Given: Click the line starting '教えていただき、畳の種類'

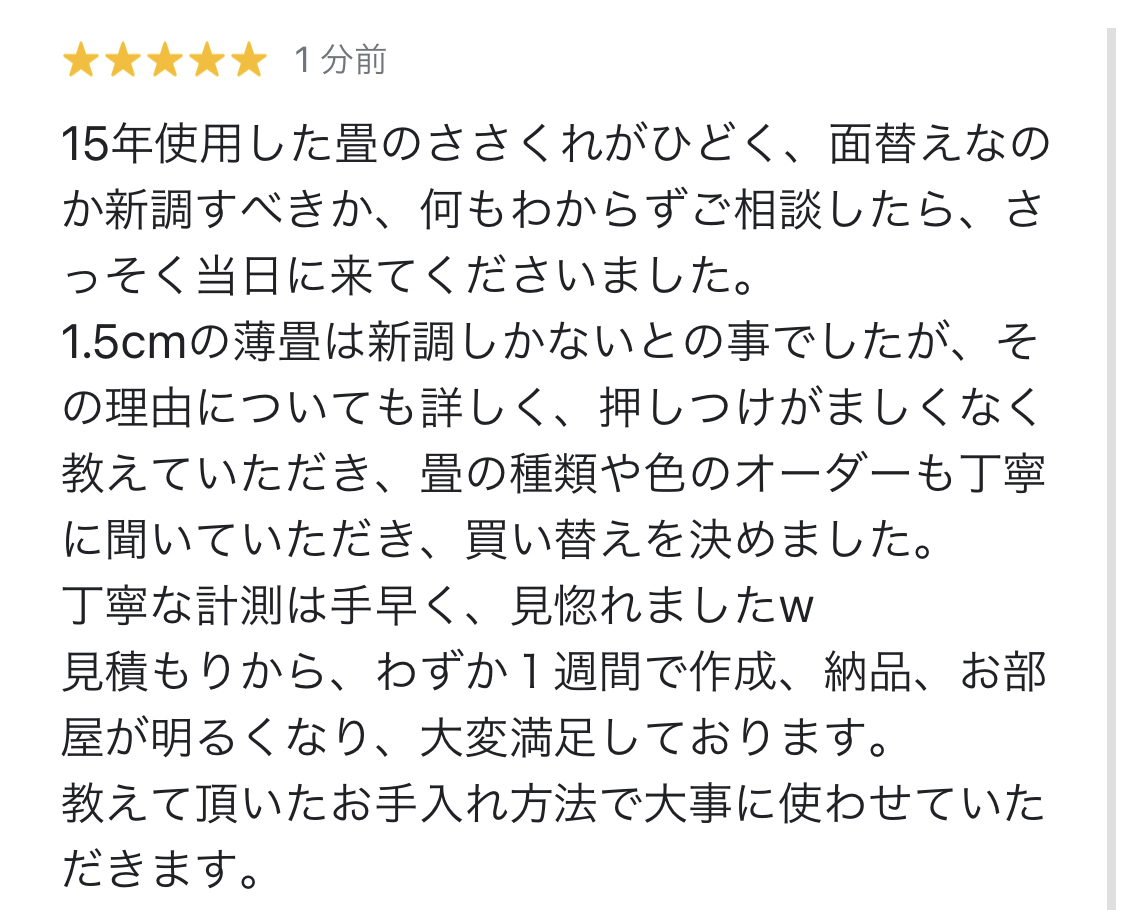Looking at the screenshot, I should pyautogui.click(x=553, y=474).
